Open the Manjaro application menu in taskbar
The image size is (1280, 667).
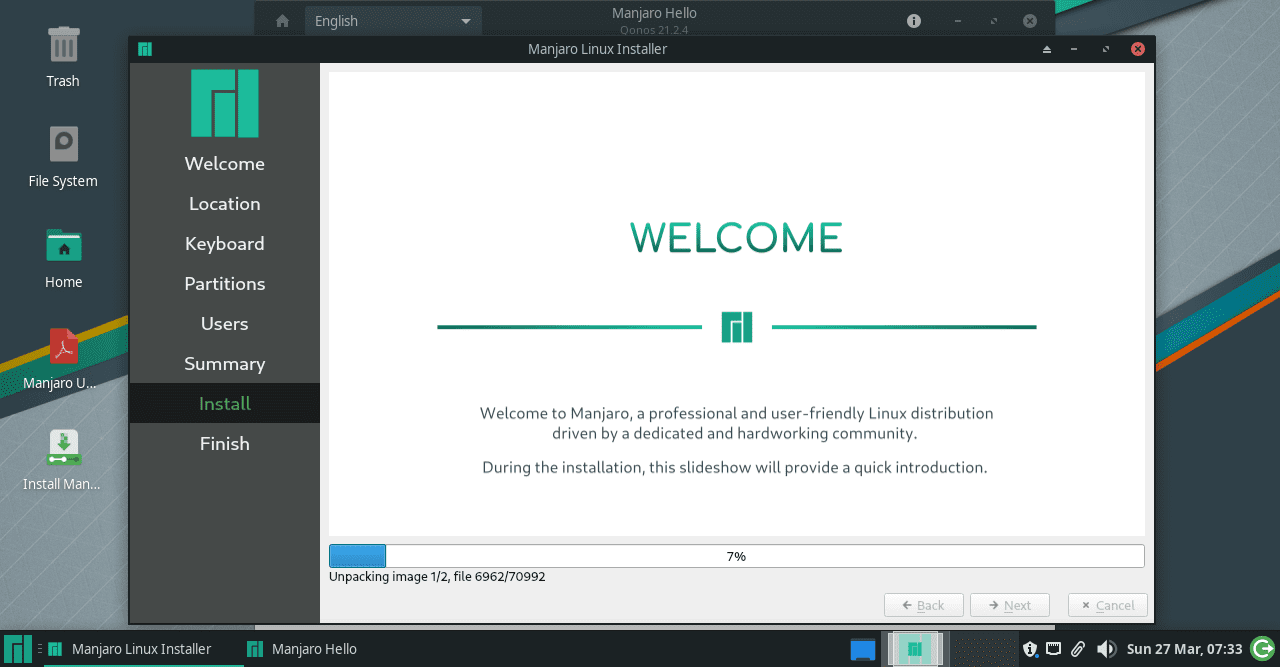pyautogui.click(x=17, y=649)
